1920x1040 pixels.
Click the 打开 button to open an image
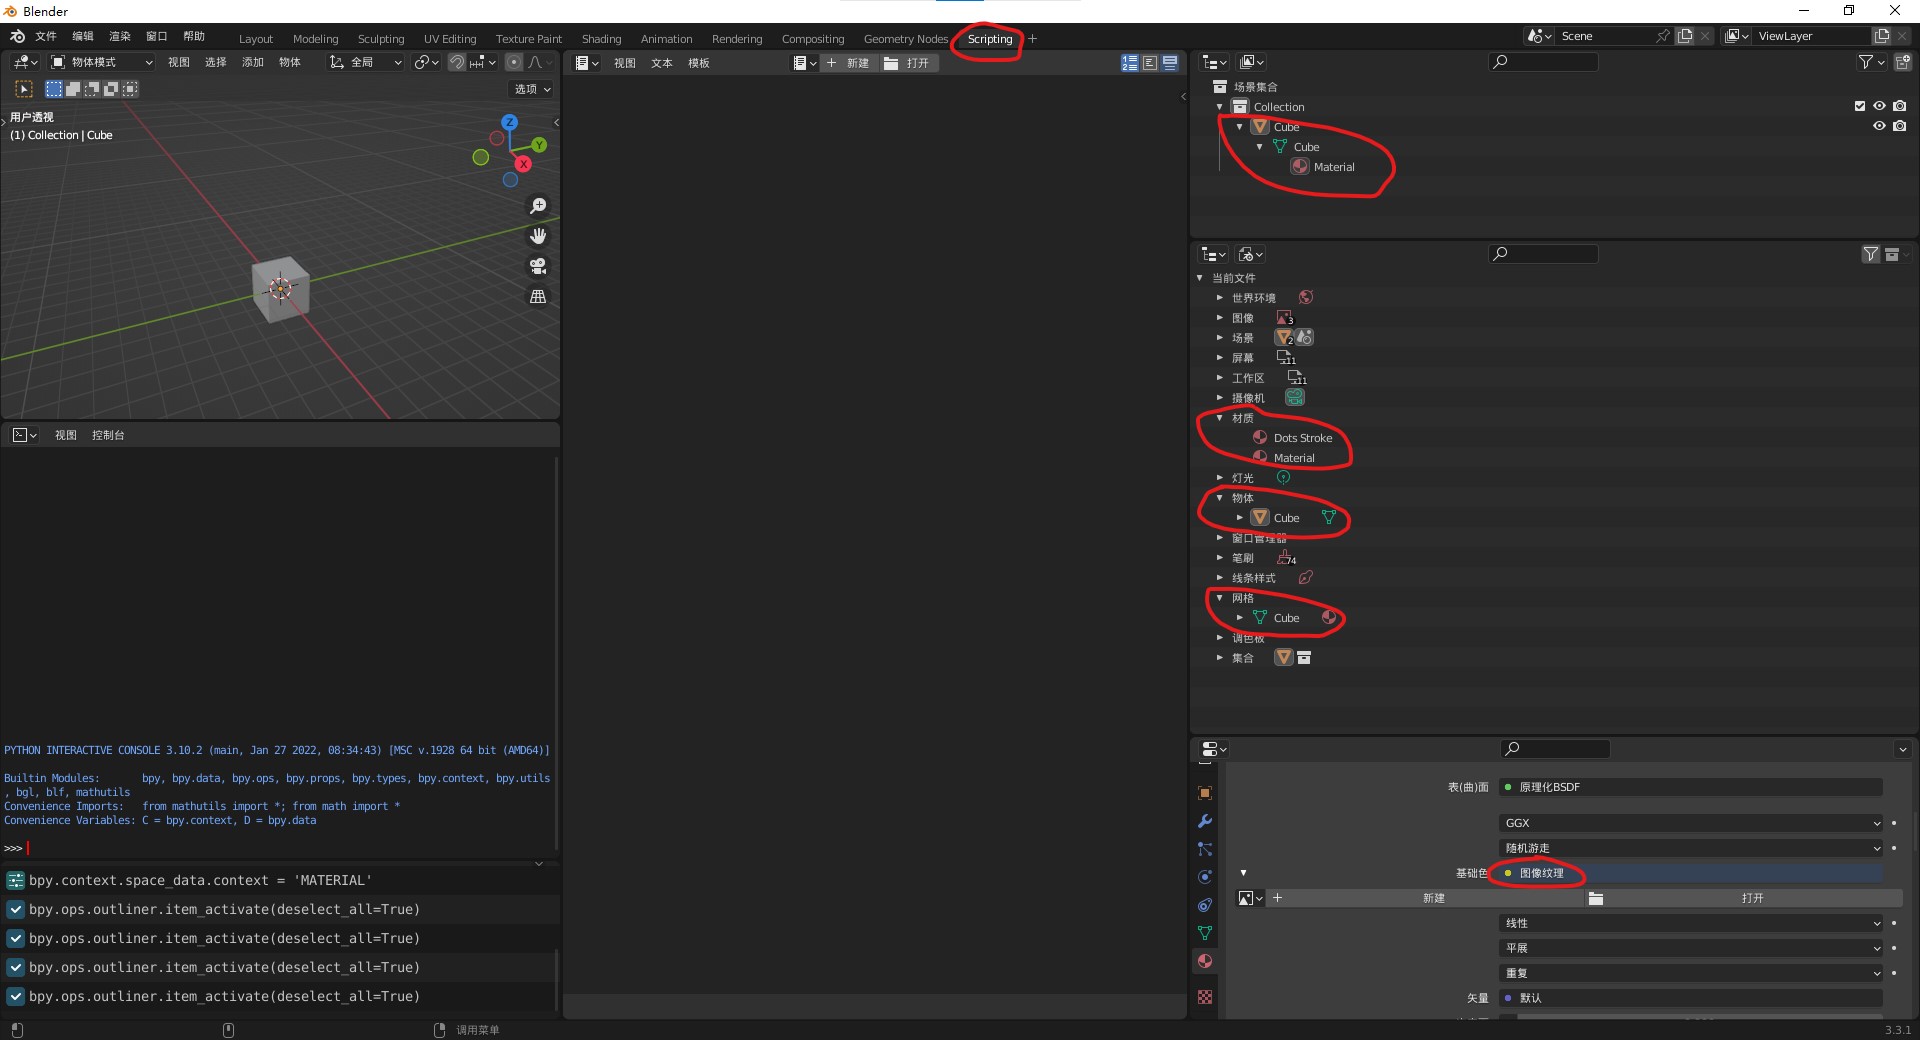(1750, 898)
